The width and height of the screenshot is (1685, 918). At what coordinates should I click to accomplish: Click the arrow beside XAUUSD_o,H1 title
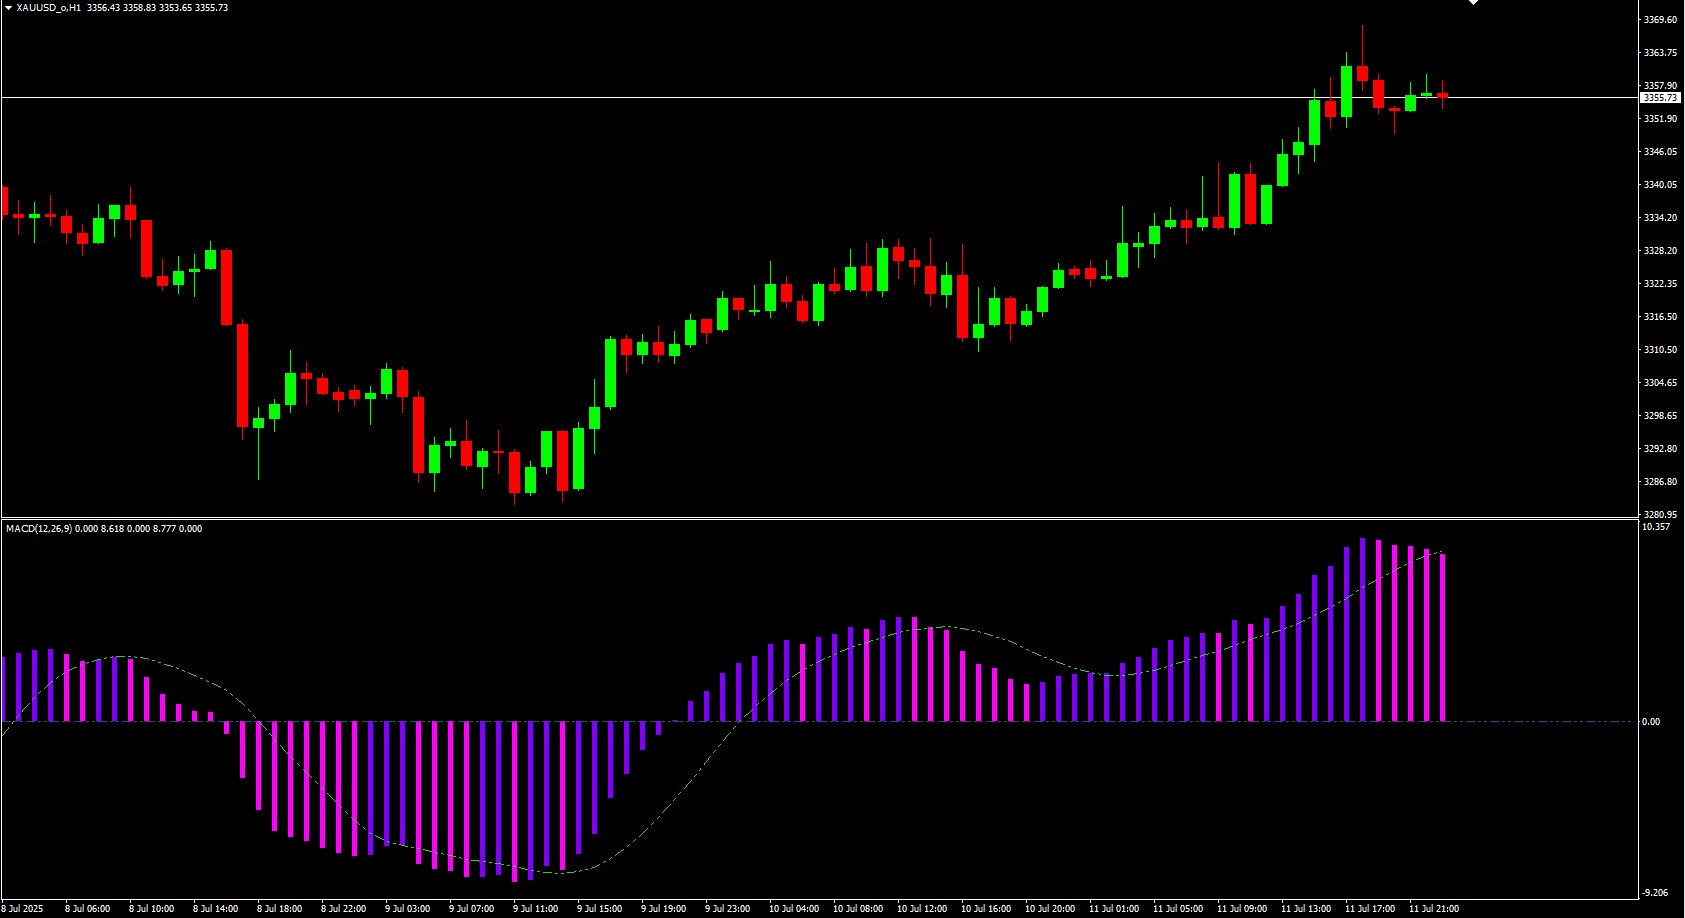[8, 8]
